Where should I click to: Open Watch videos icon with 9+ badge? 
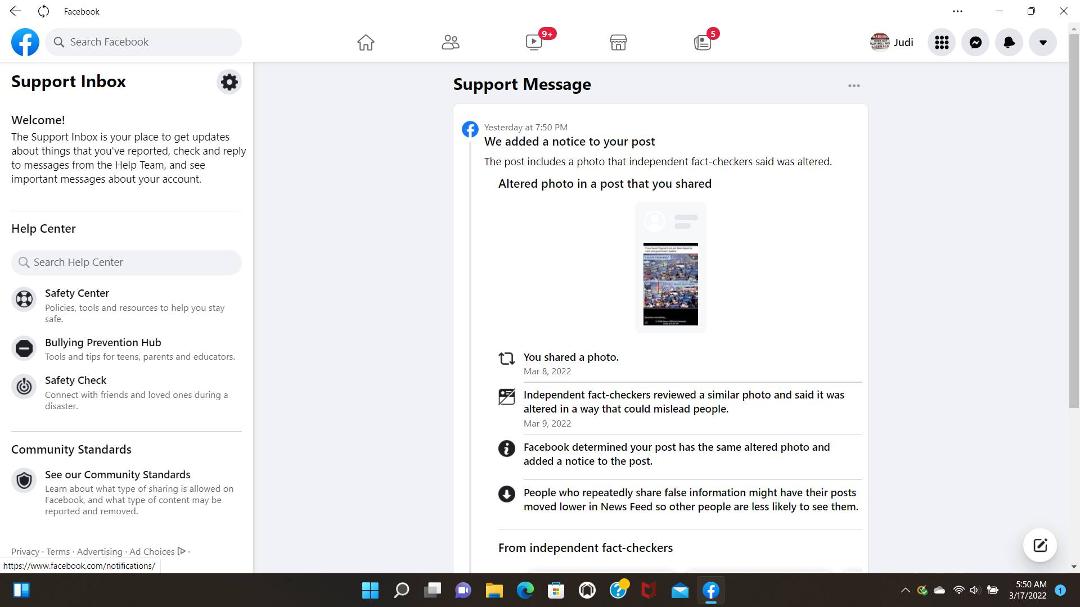[x=534, y=42]
